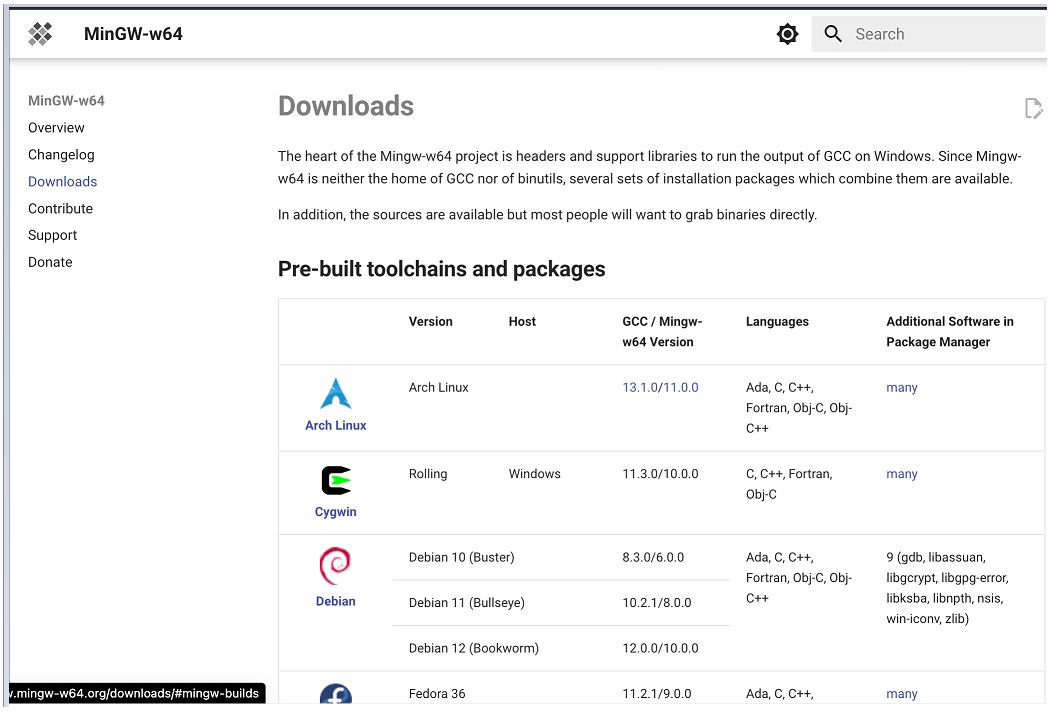Open the 'many' link in Arch Linux row

pos(902,388)
